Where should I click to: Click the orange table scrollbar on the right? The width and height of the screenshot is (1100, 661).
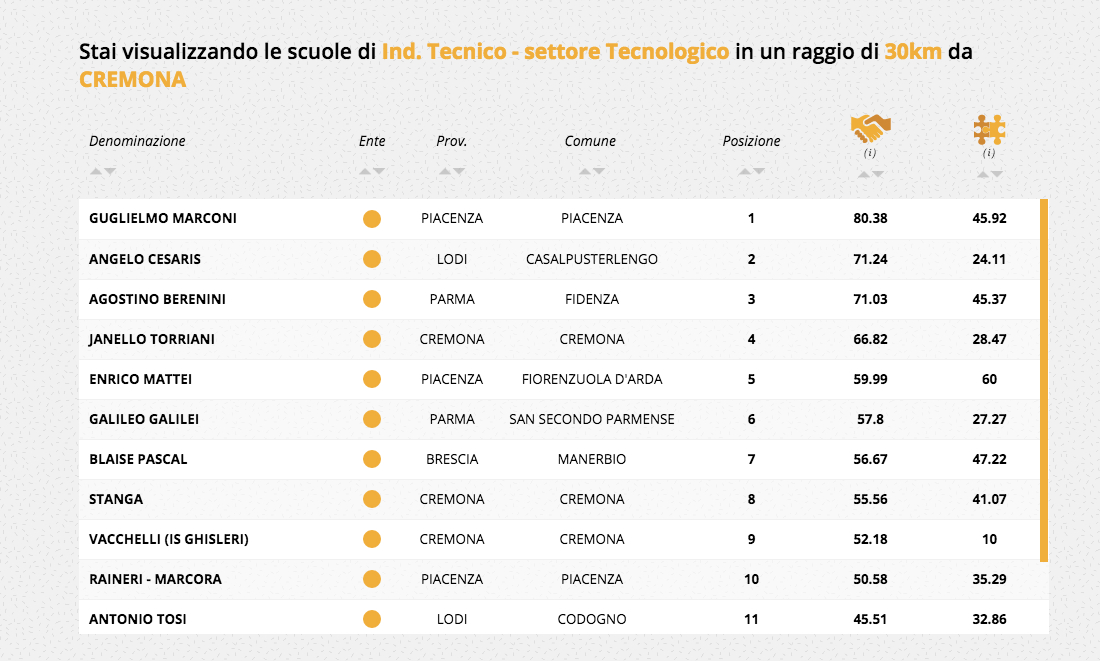pos(1044,380)
